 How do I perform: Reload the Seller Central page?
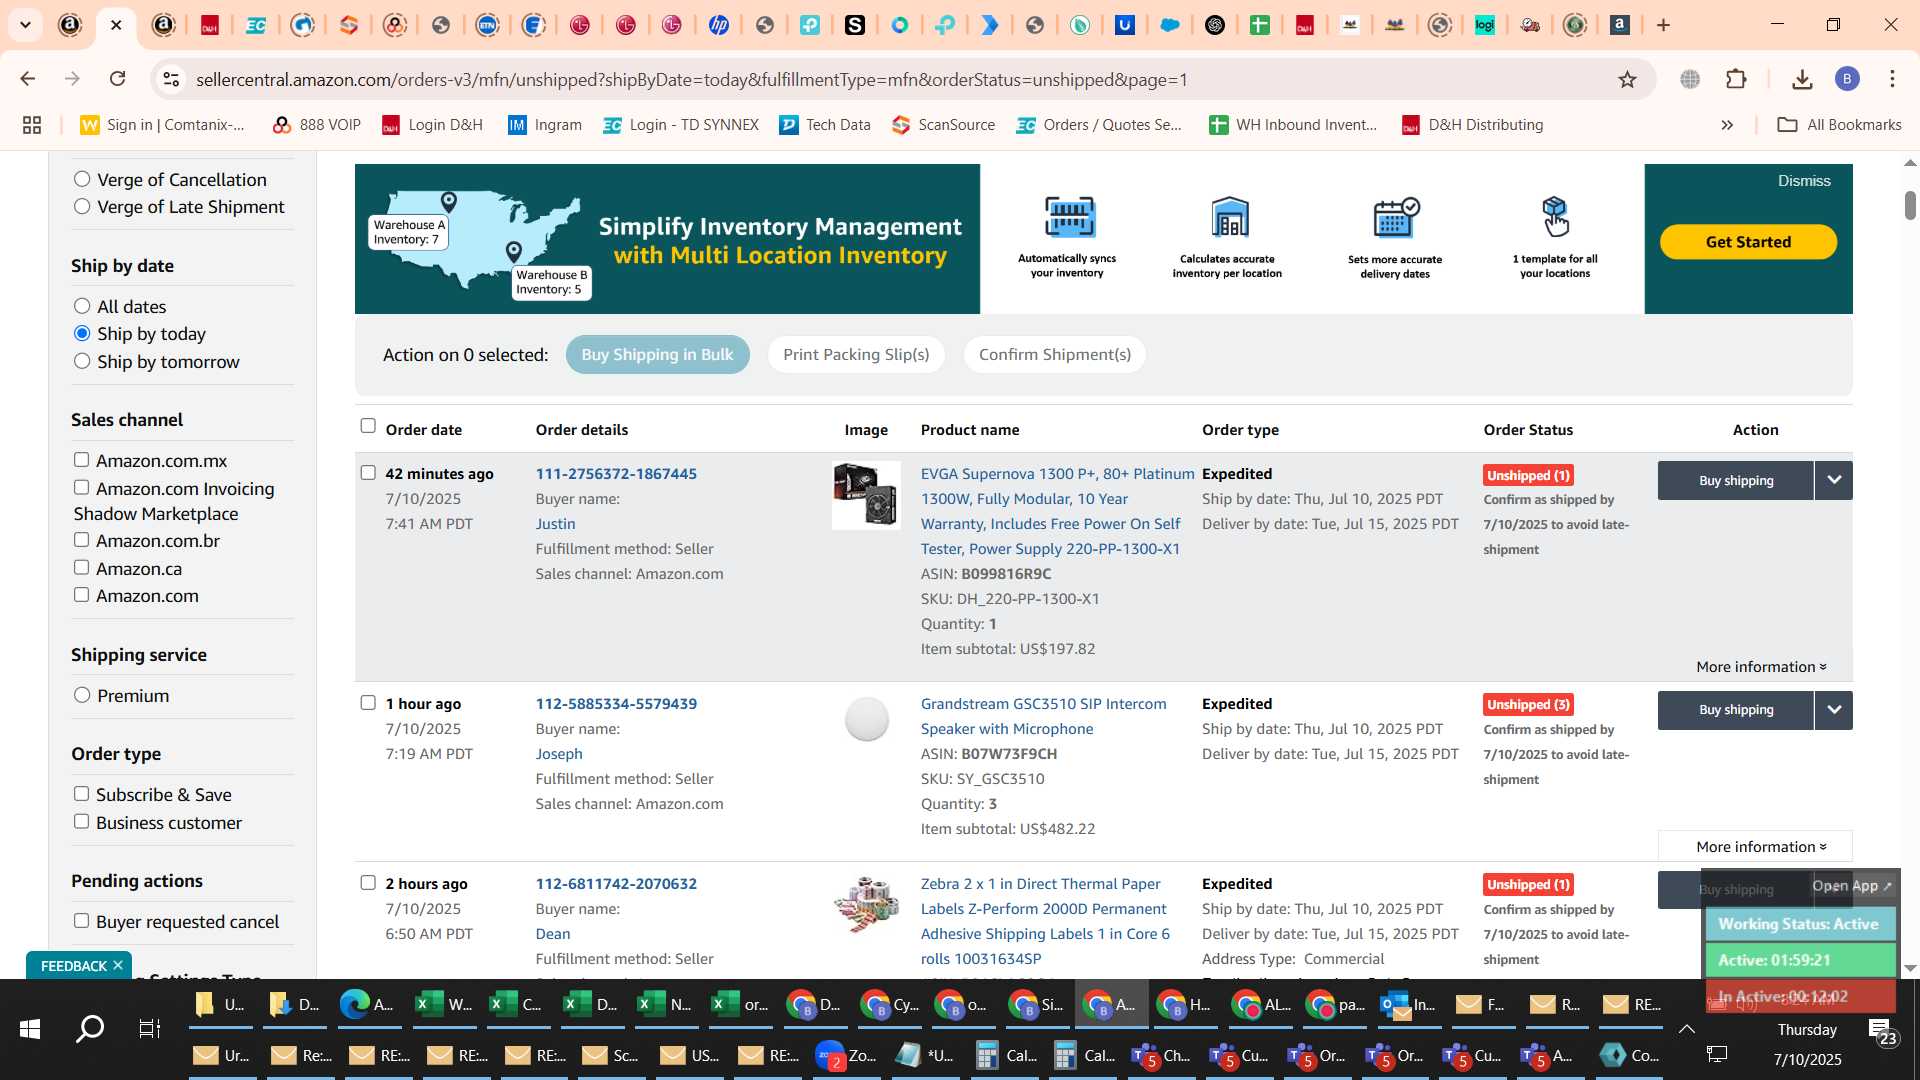point(118,79)
